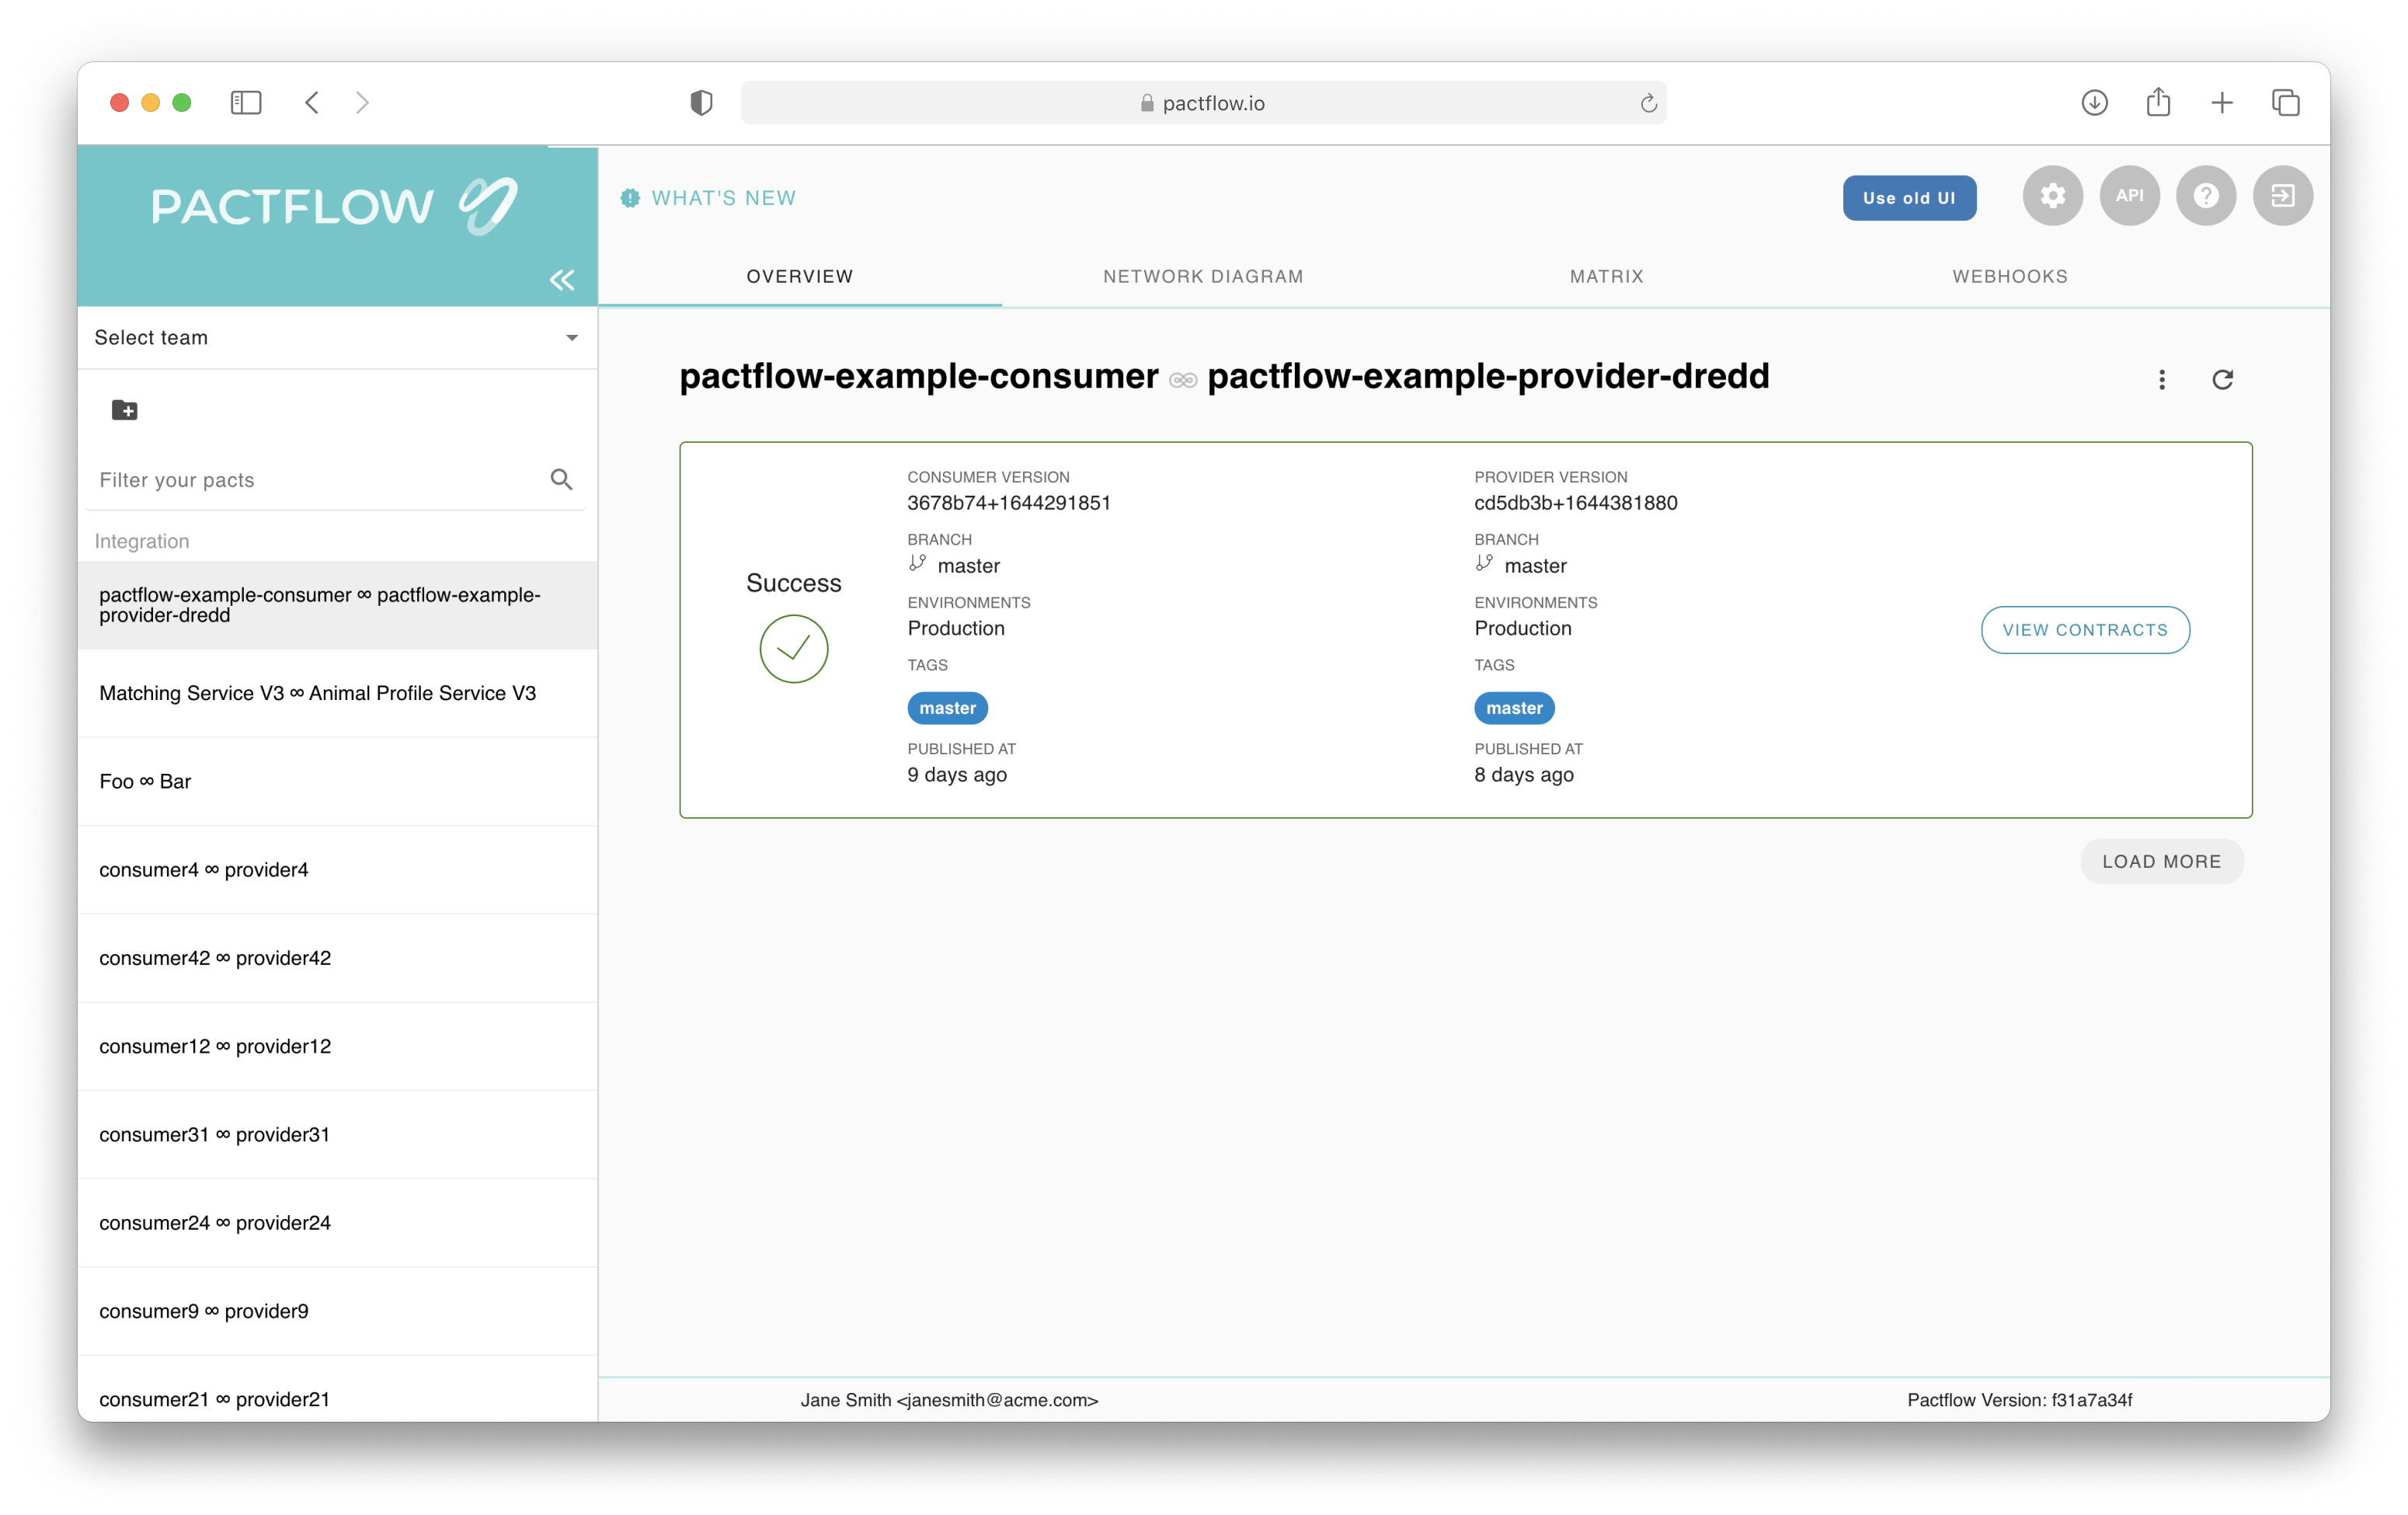Open the What's New link
The height and width of the screenshot is (1515, 2408).
pyautogui.click(x=723, y=198)
